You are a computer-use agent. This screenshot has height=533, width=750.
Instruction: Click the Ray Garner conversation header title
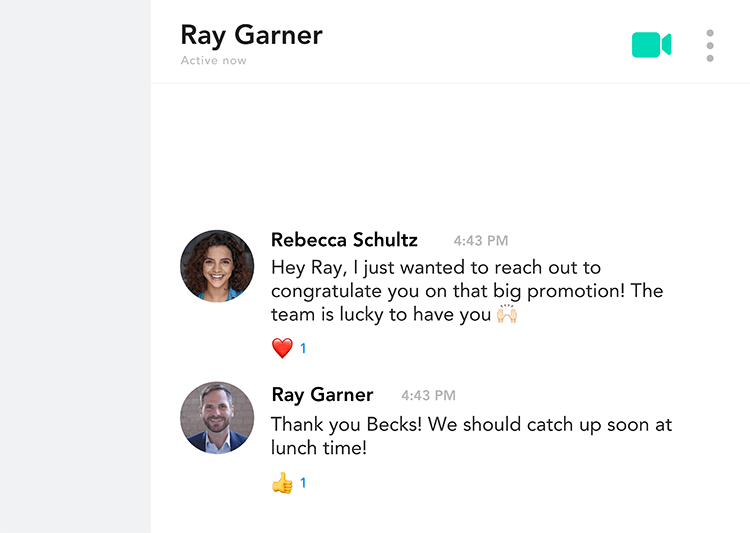tap(252, 36)
